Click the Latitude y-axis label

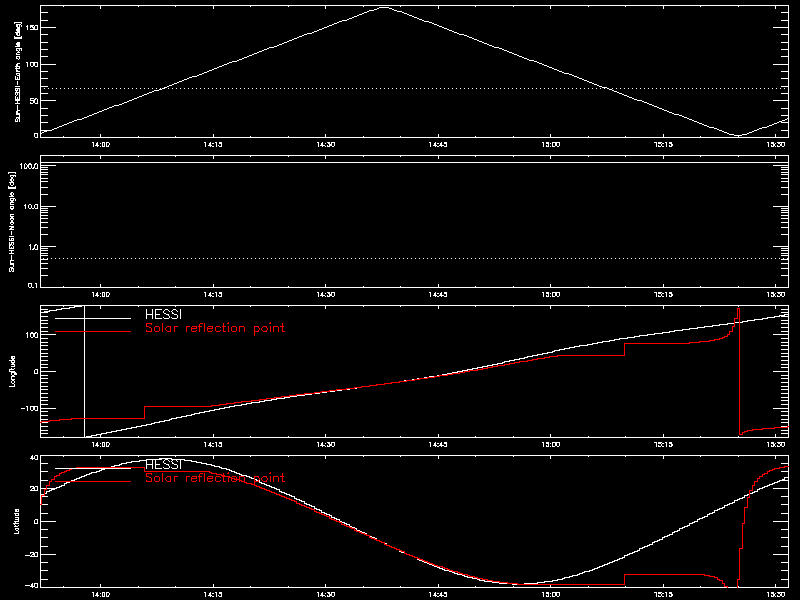[17, 521]
